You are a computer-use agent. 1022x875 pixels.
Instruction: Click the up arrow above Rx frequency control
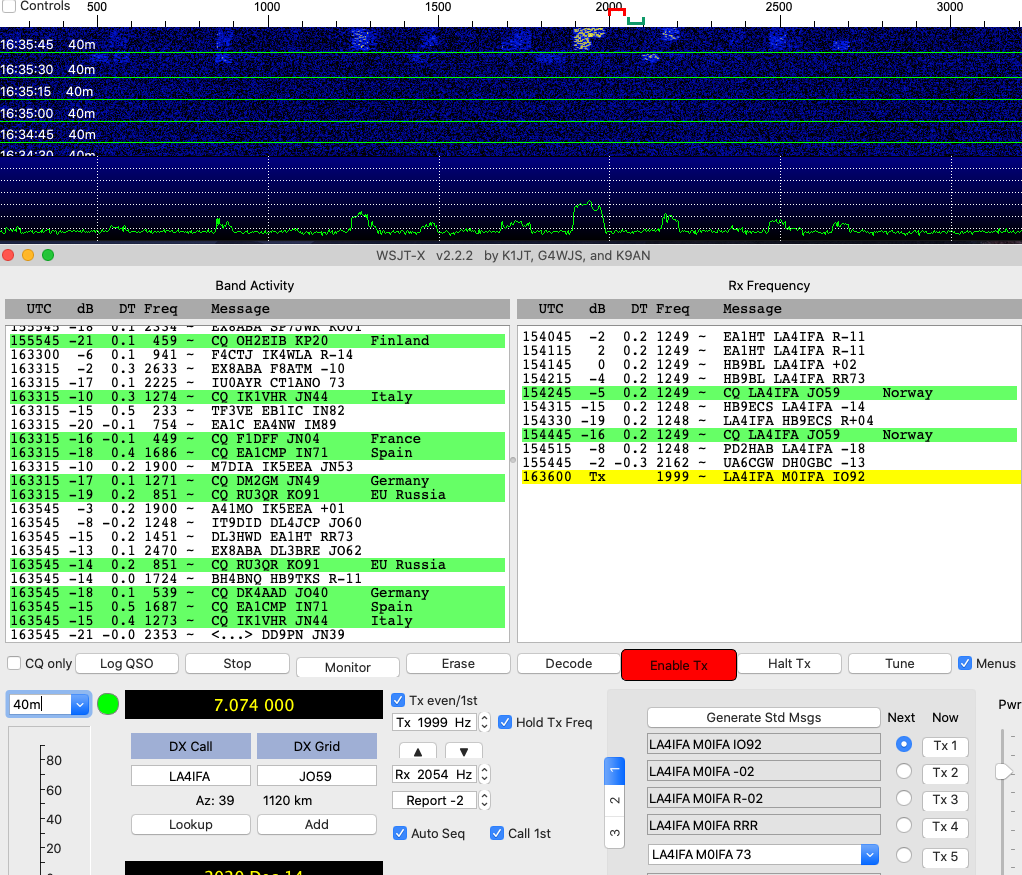click(x=418, y=752)
